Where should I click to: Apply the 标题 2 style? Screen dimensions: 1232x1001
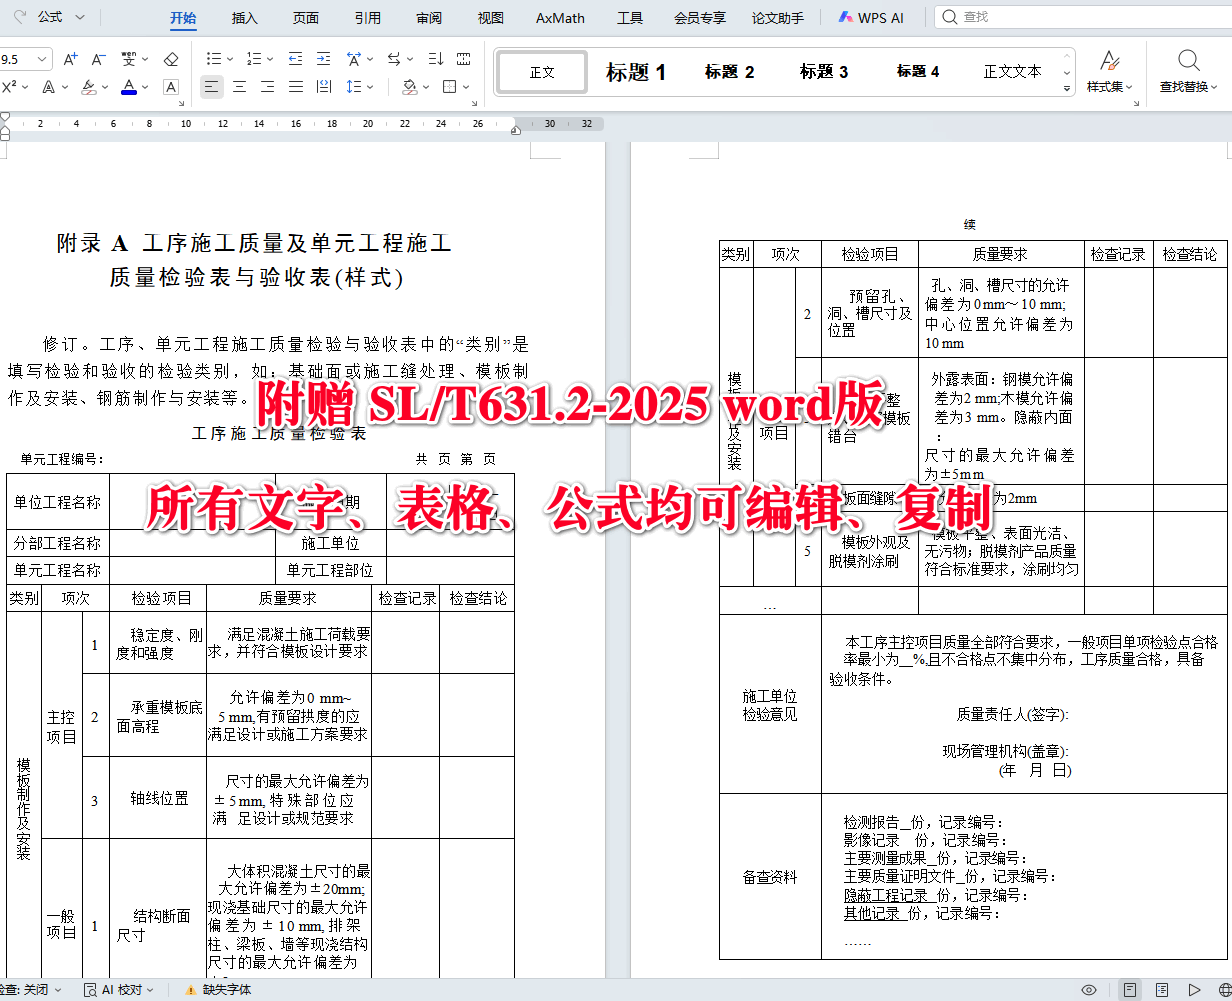[x=729, y=72]
